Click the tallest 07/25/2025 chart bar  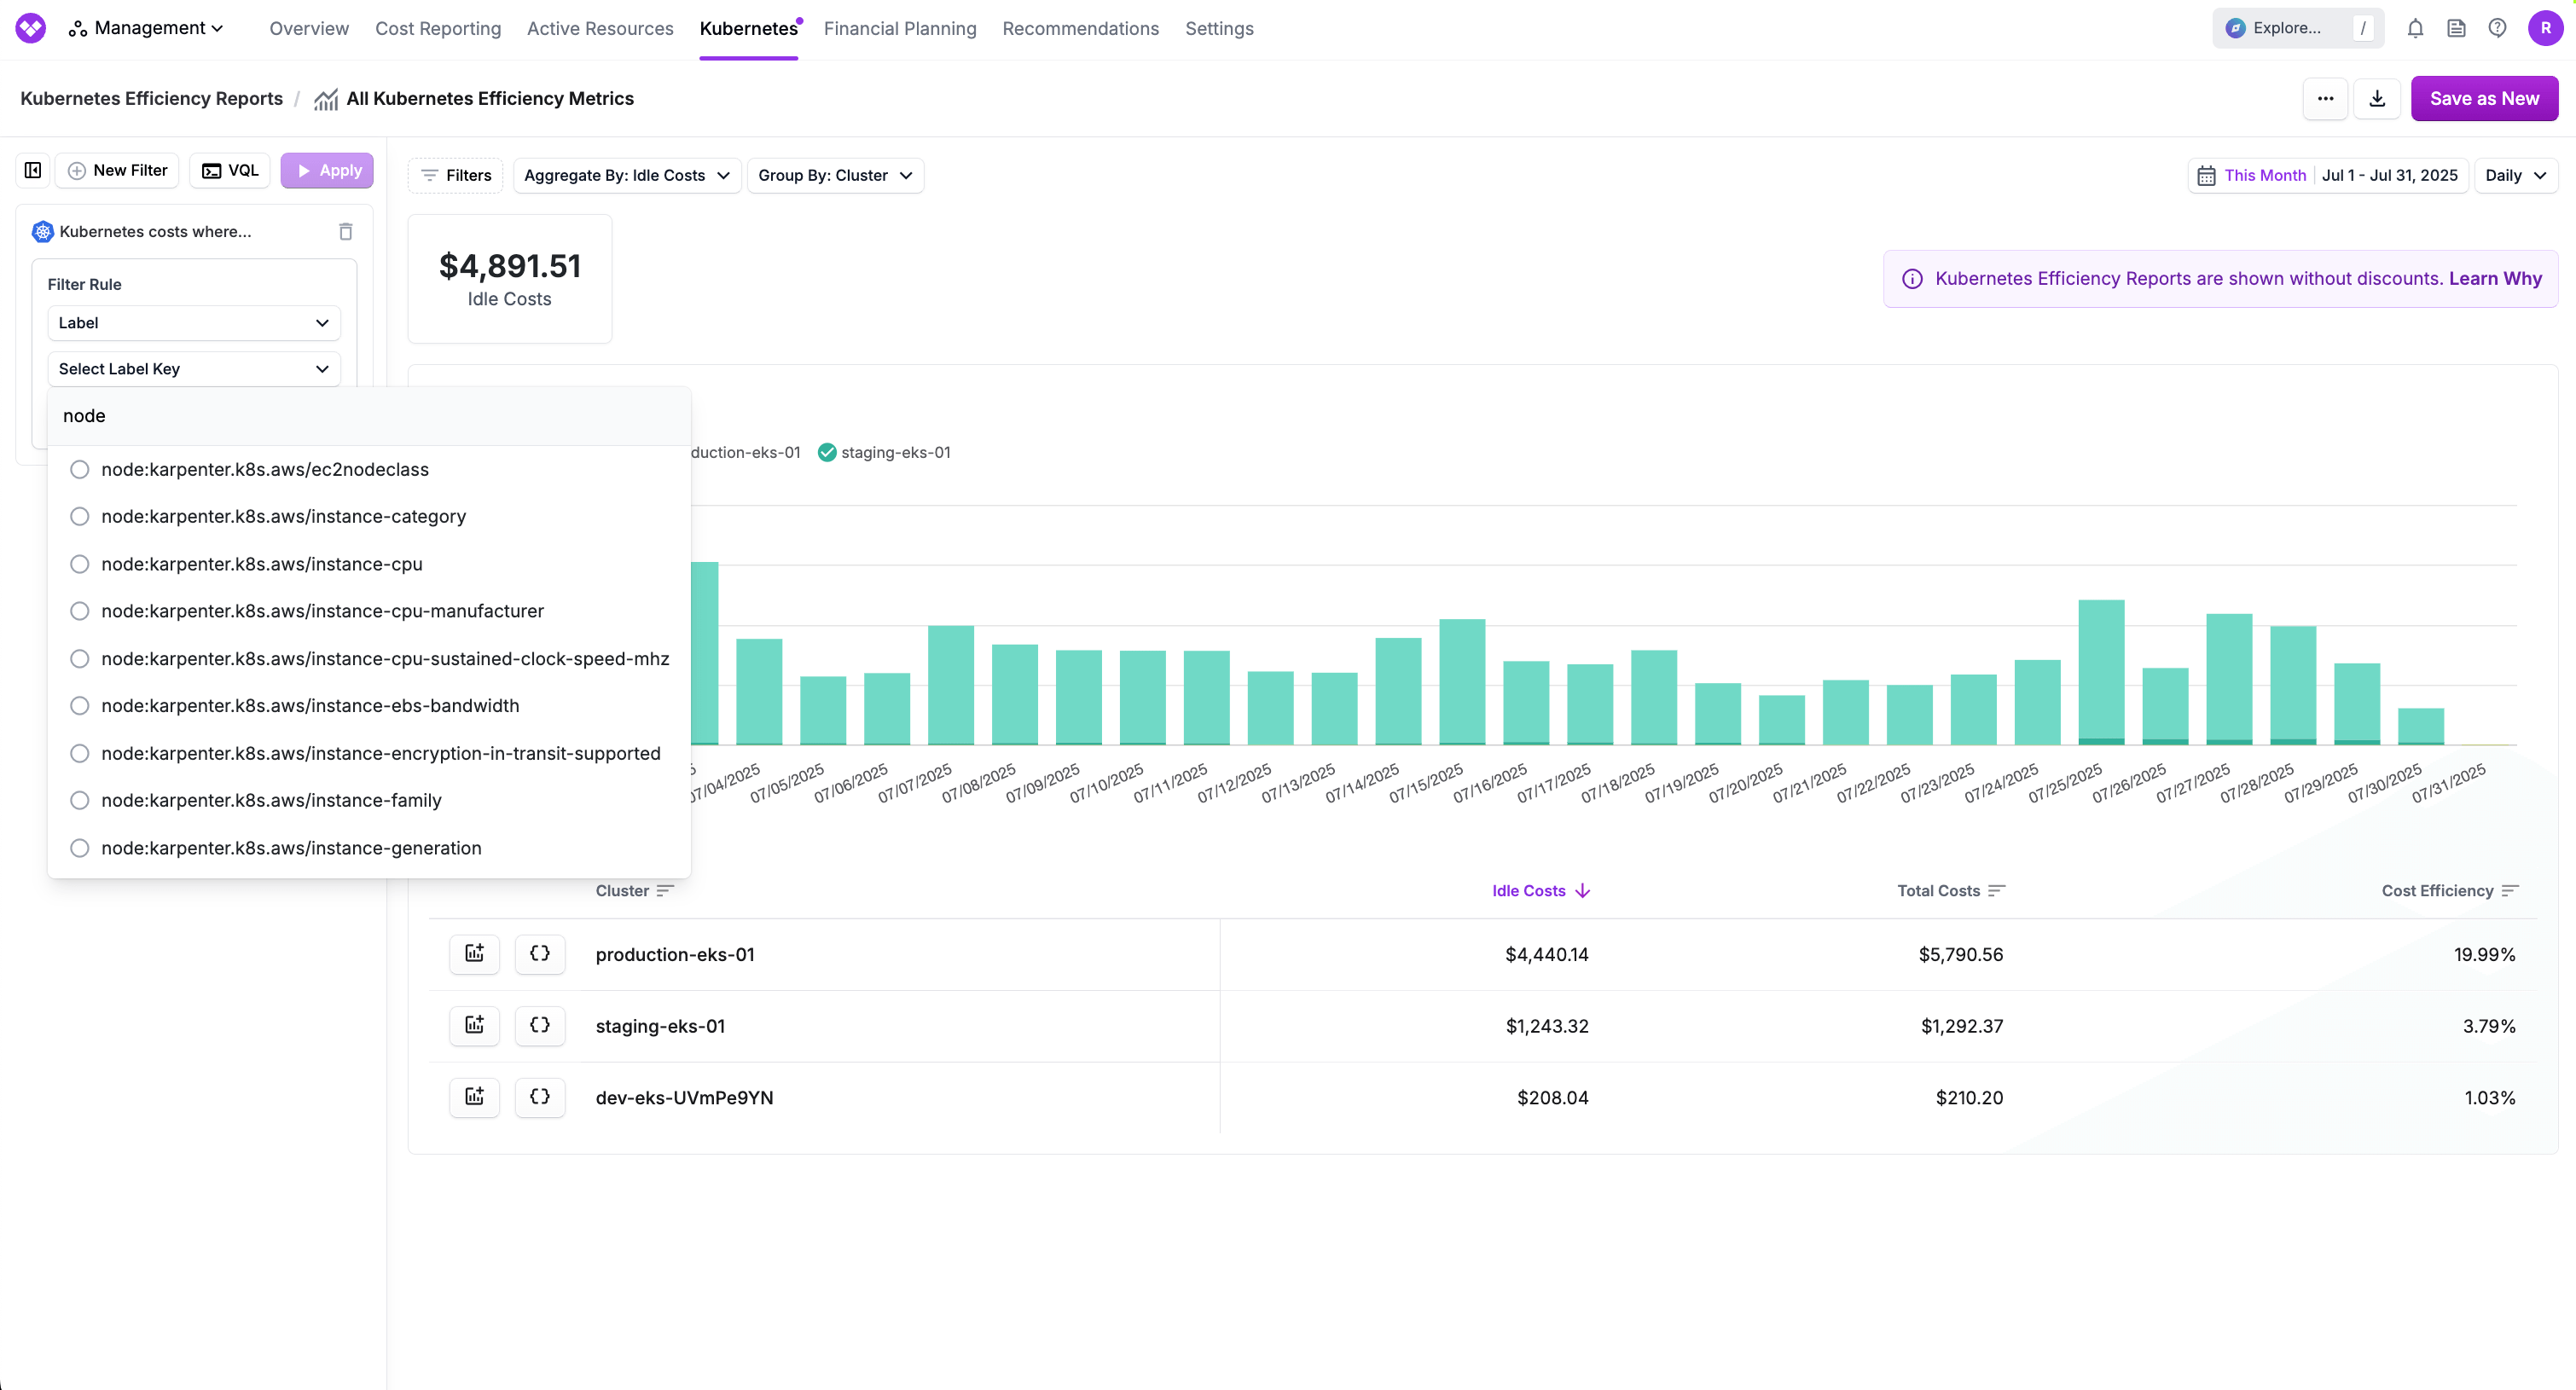point(2101,670)
